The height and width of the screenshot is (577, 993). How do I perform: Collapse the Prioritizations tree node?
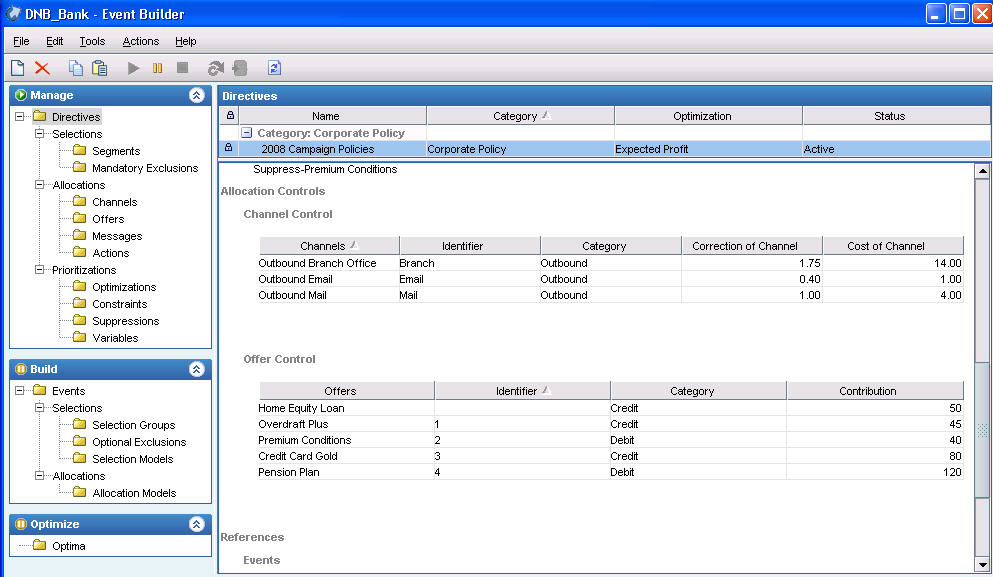(39, 269)
